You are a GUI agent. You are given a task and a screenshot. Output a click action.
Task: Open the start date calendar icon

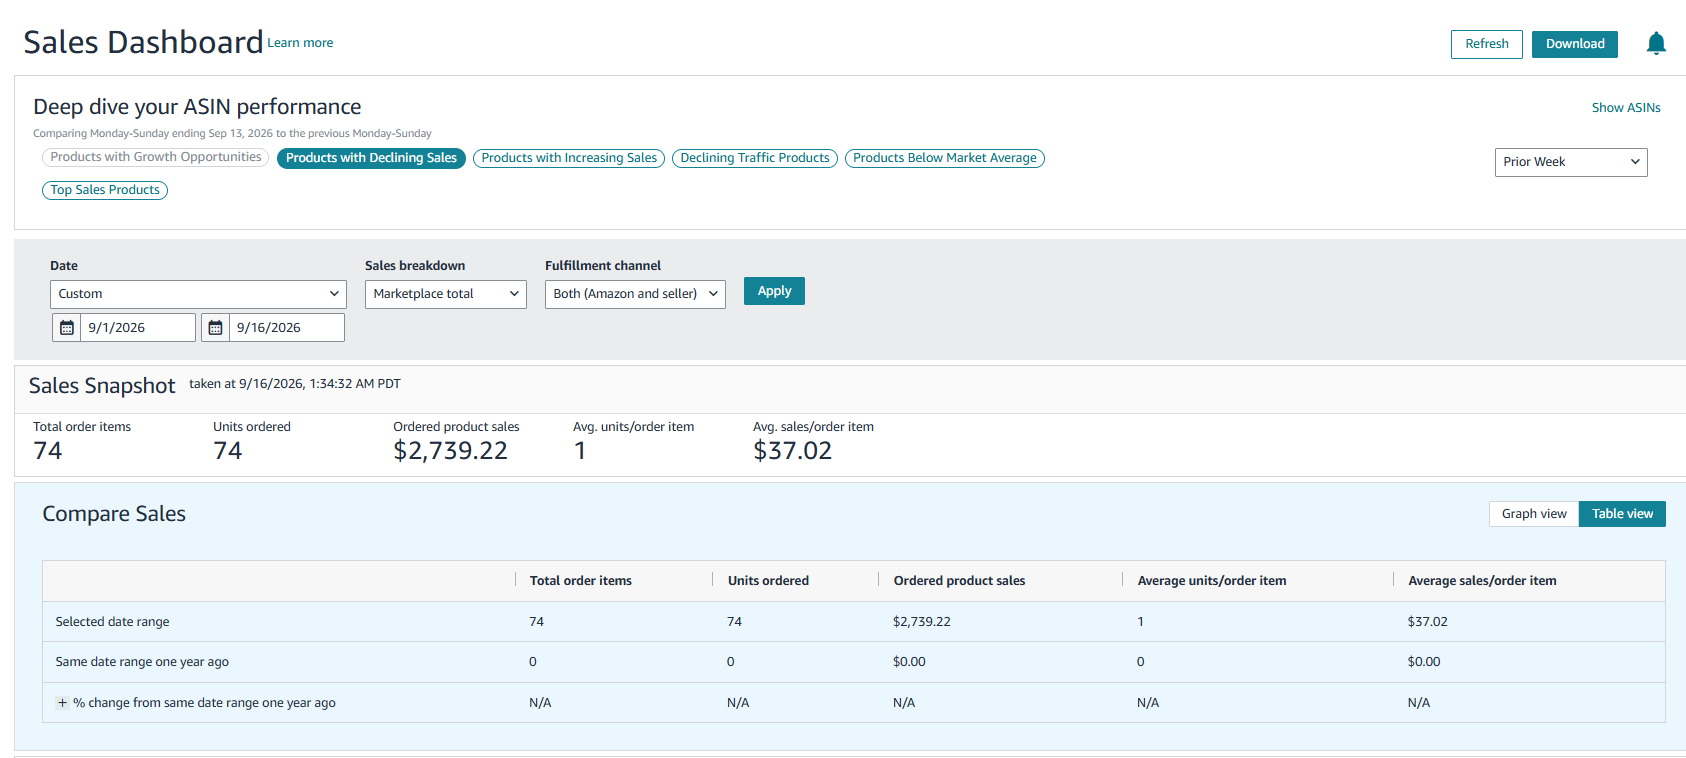[x=67, y=327]
